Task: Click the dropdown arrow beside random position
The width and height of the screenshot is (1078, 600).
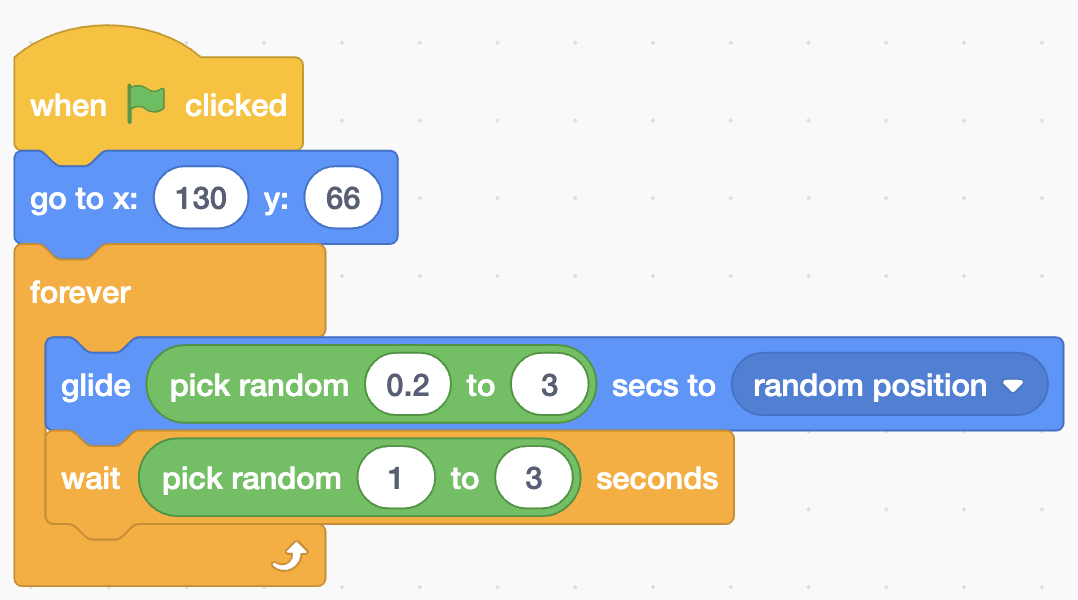Action: point(1013,386)
